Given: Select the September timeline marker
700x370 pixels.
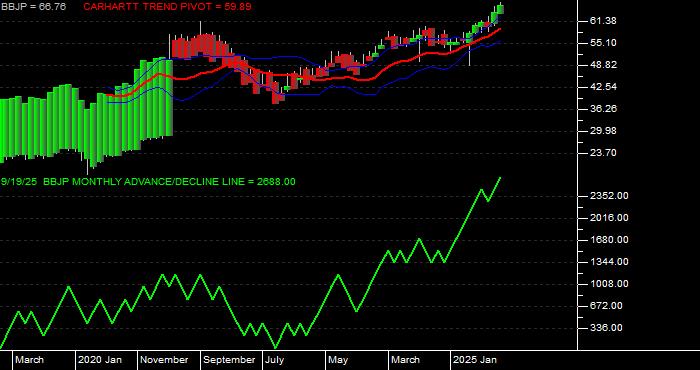Looking at the screenshot, I should tap(229, 360).
